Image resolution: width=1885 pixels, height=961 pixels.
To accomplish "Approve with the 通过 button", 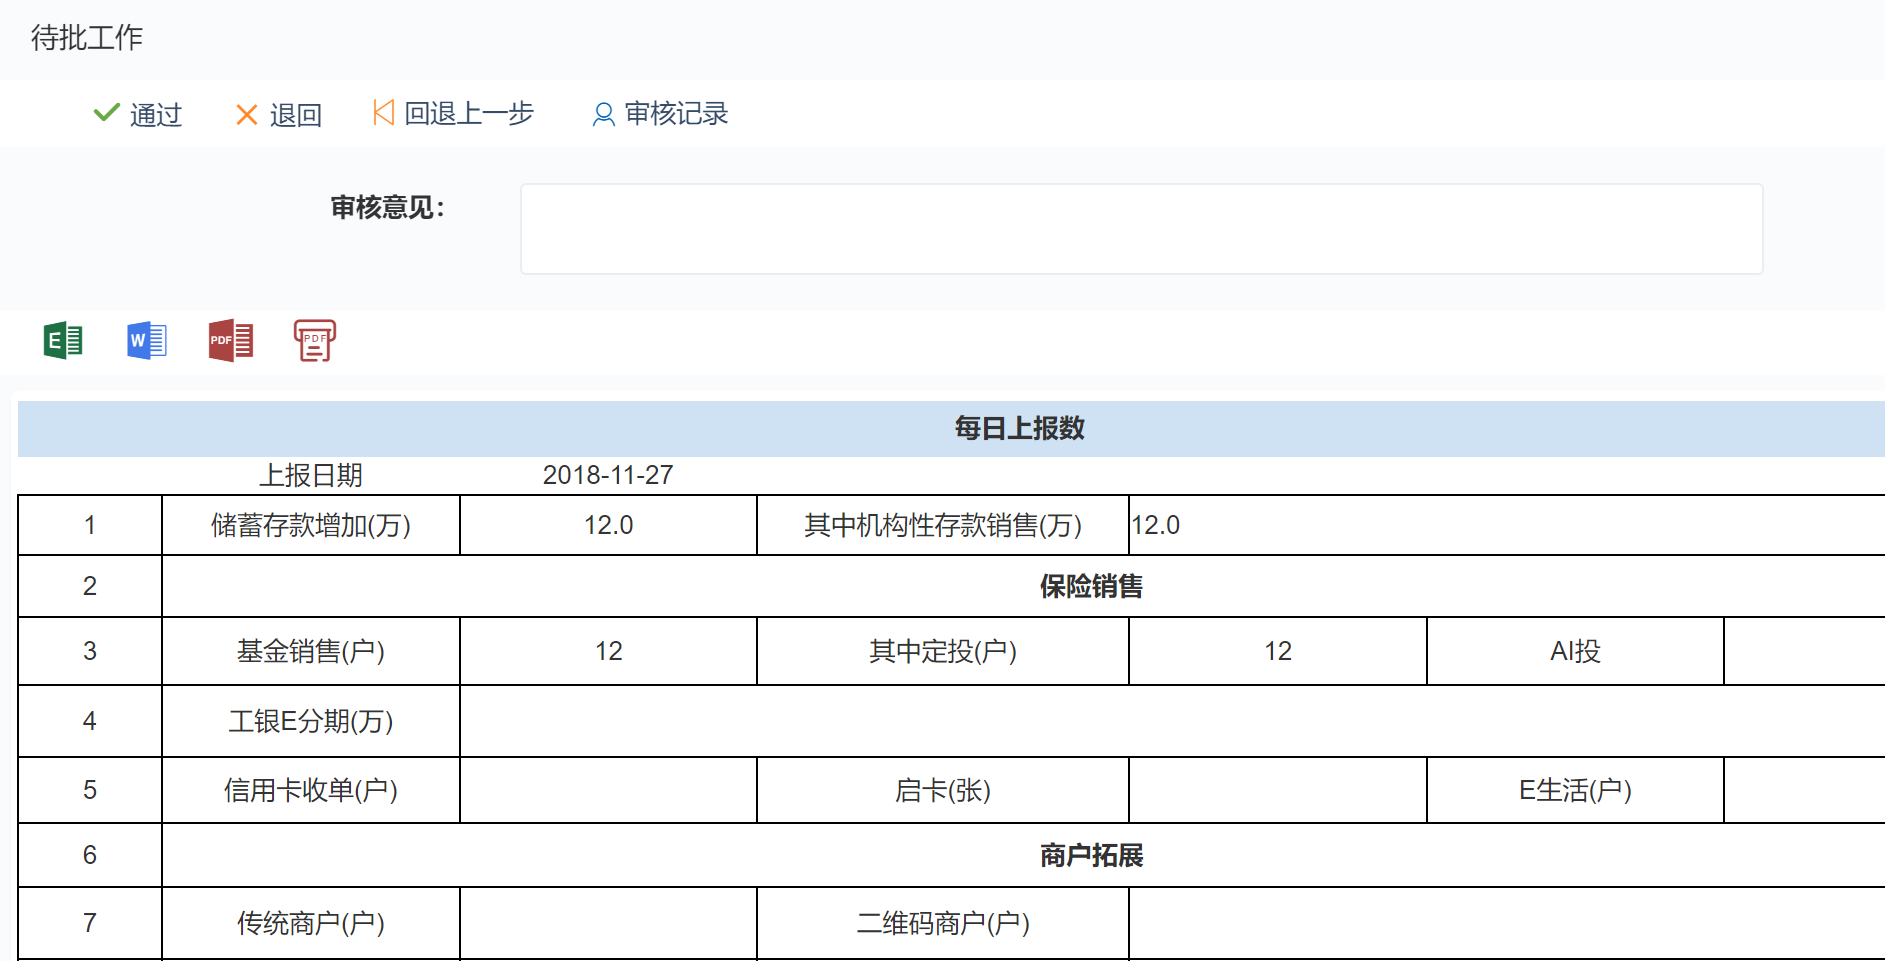I will pyautogui.click(x=138, y=114).
